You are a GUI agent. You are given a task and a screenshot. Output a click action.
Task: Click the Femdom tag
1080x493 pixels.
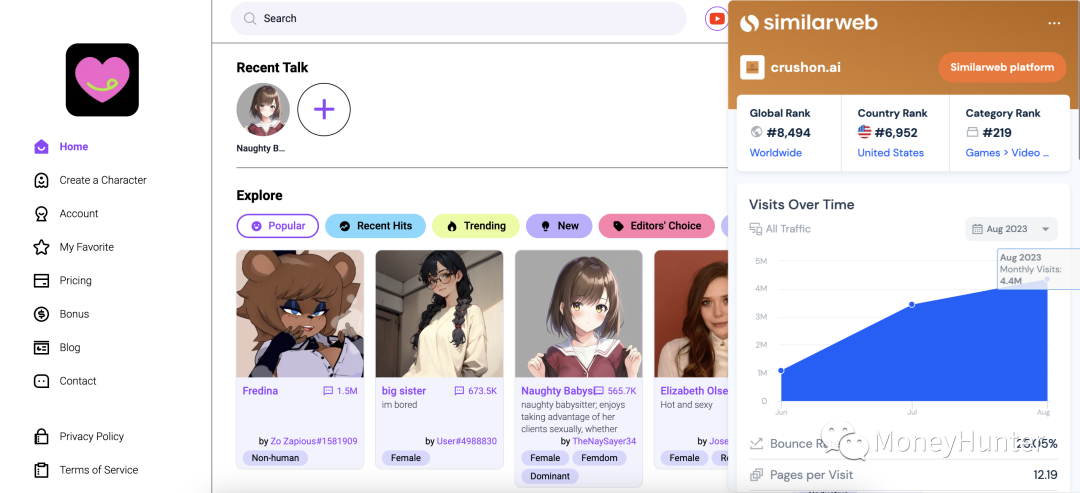600,458
